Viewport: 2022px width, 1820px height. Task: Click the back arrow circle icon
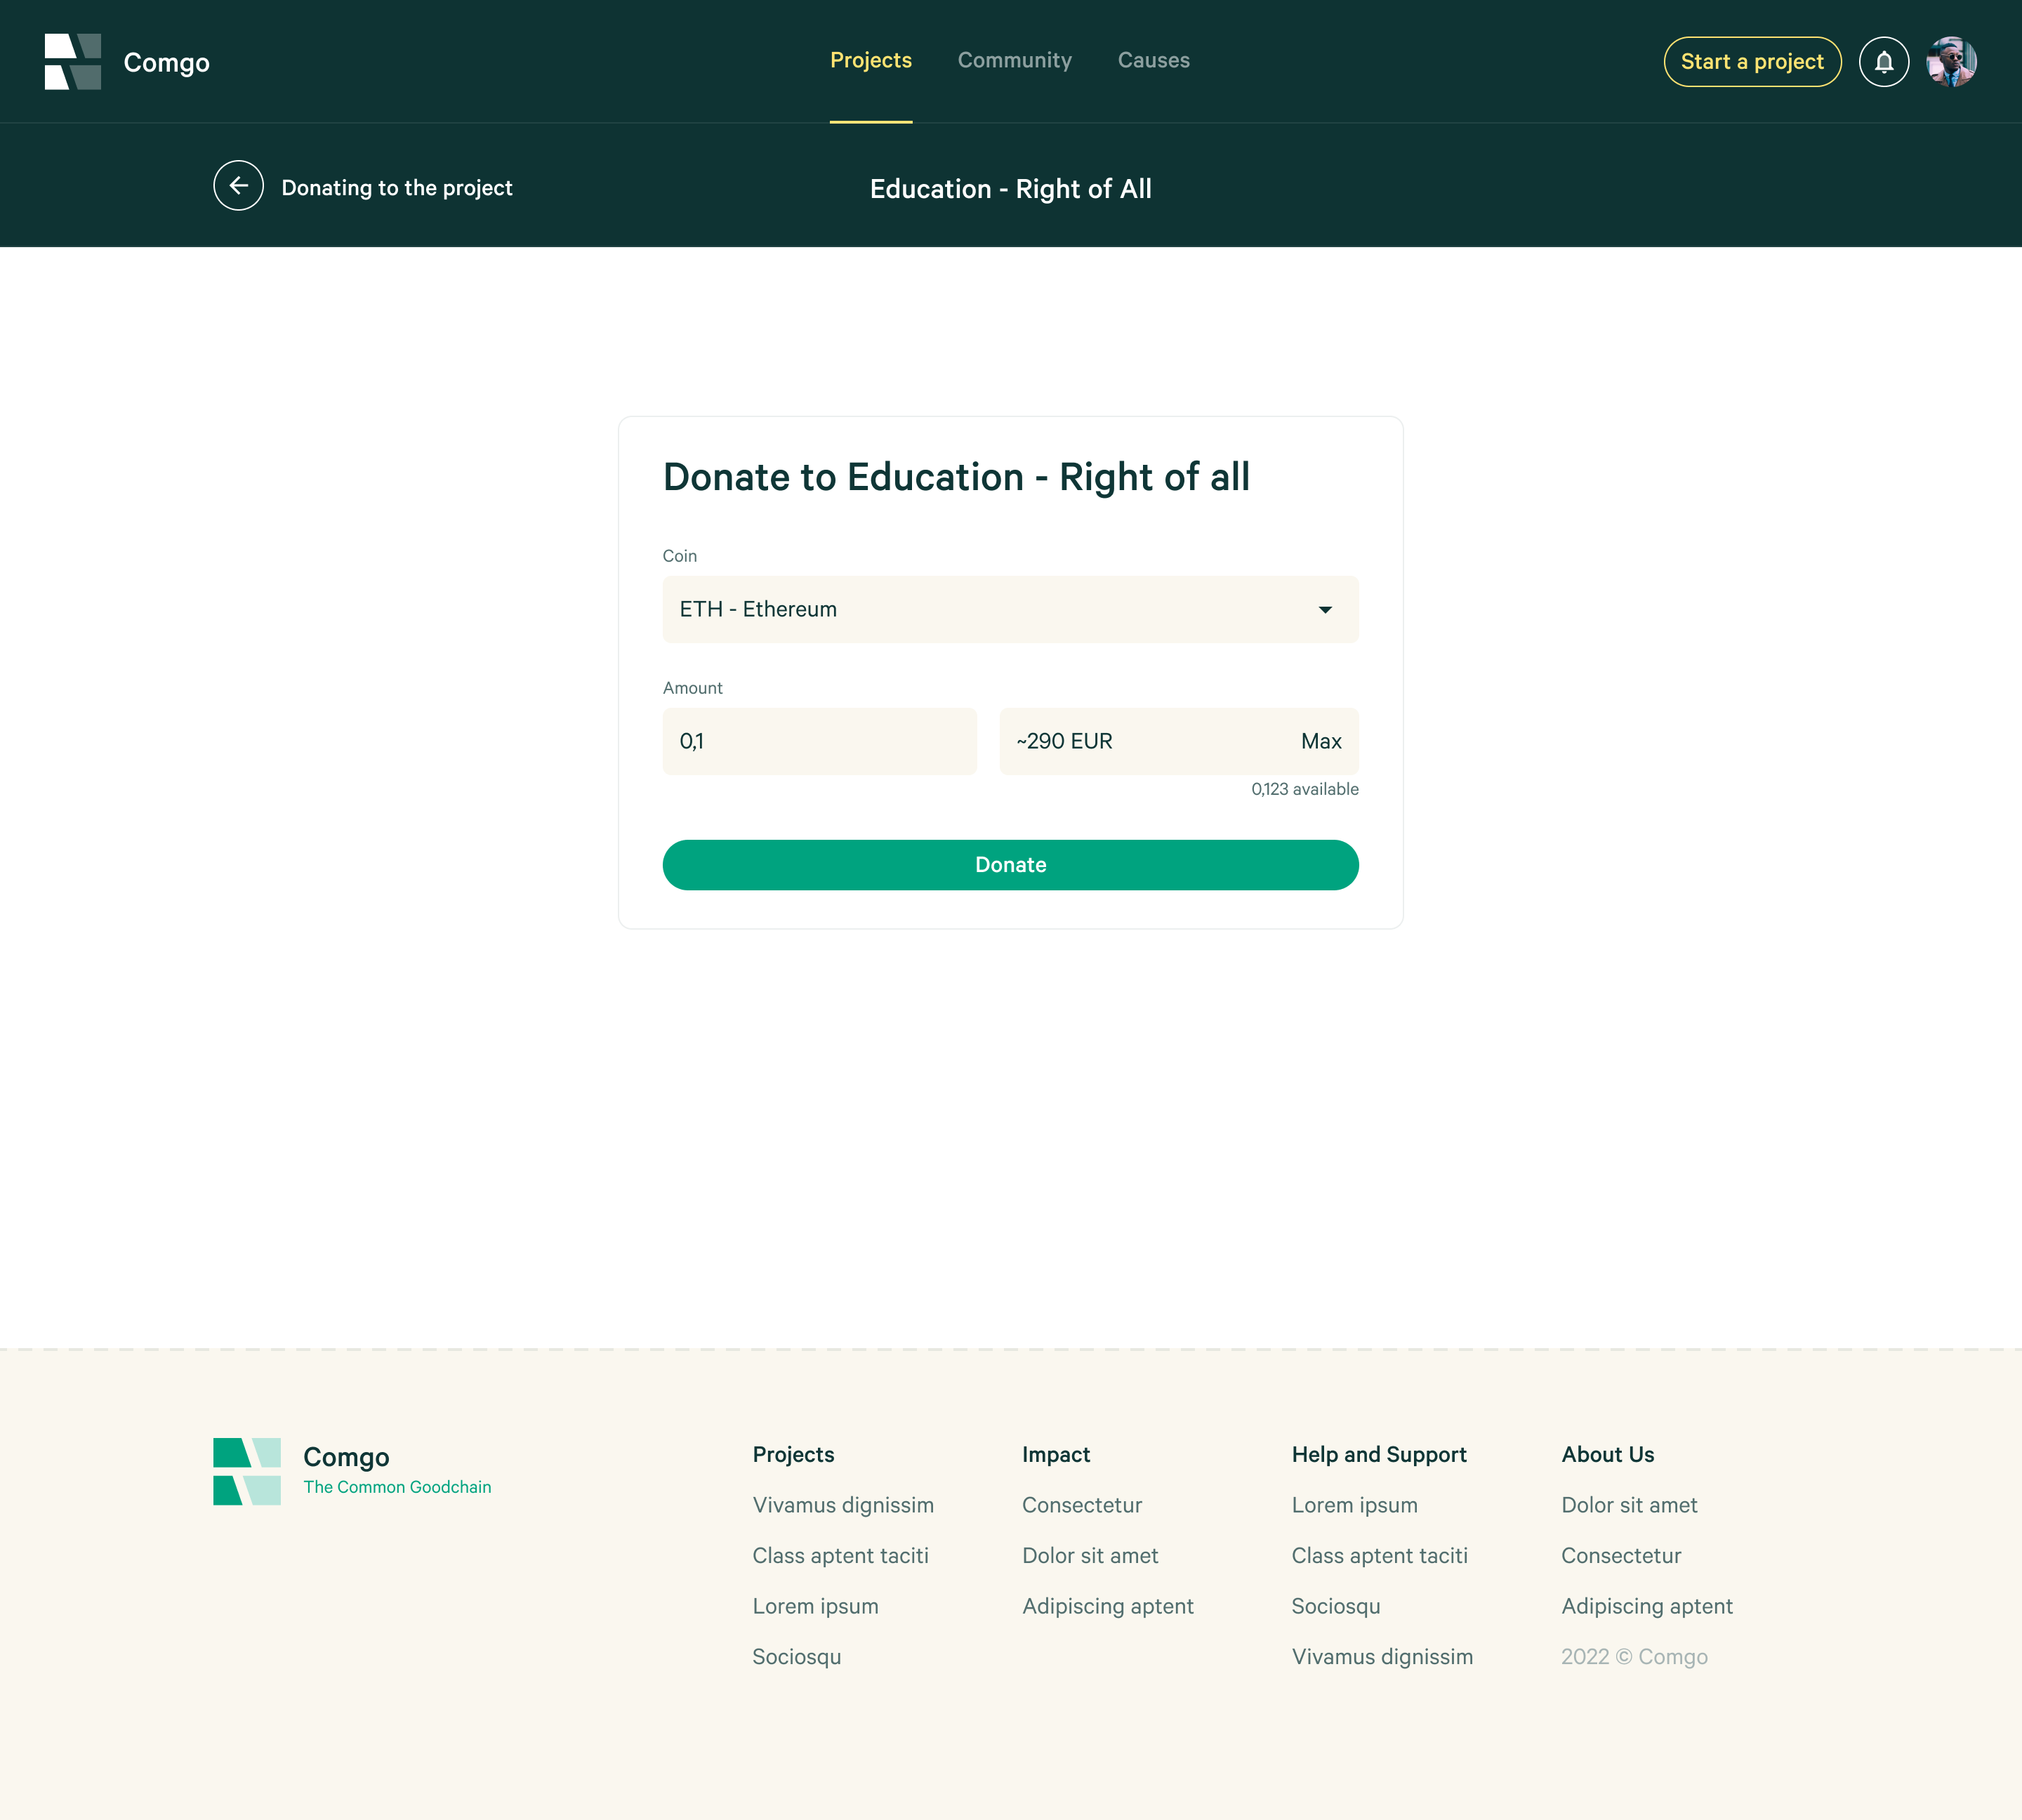pyautogui.click(x=238, y=186)
